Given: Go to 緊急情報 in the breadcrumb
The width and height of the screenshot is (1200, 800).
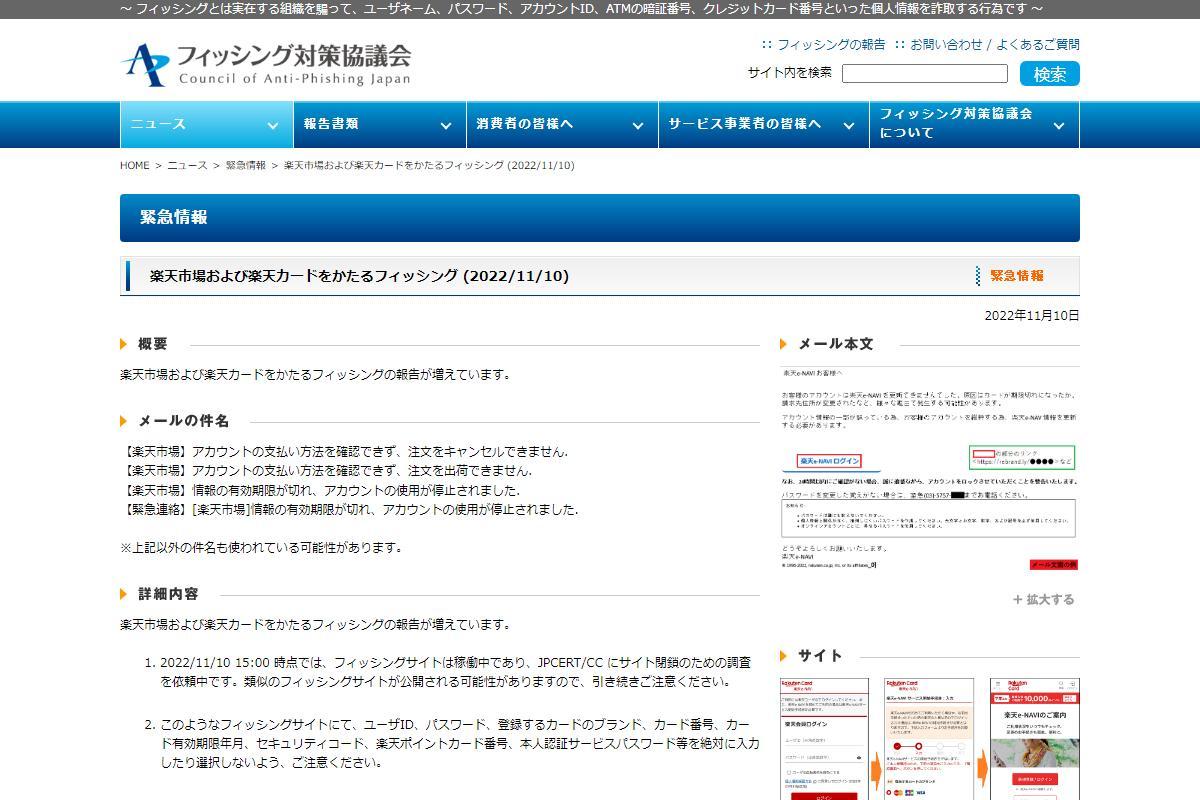Looking at the screenshot, I should pyautogui.click(x=246, y=165).
